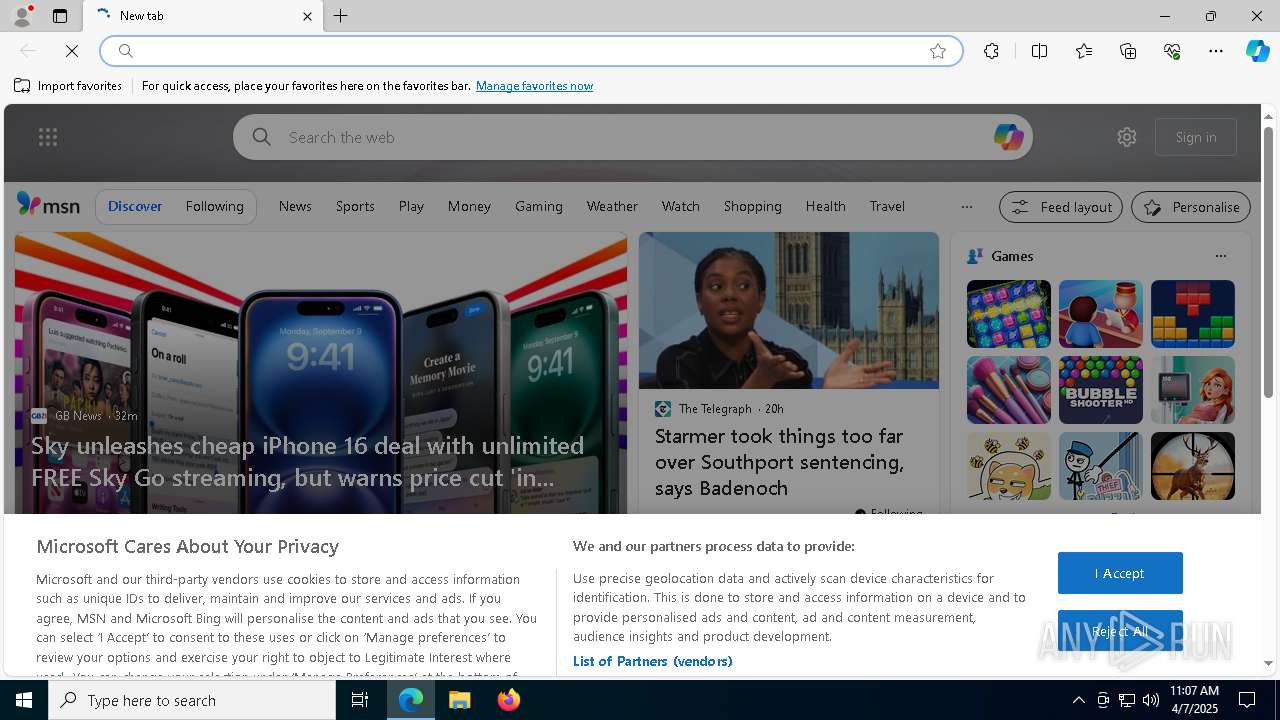
Task: Open the block puzzle game thumbnail
Action: pyautogui.click(x=1193, y=314)
